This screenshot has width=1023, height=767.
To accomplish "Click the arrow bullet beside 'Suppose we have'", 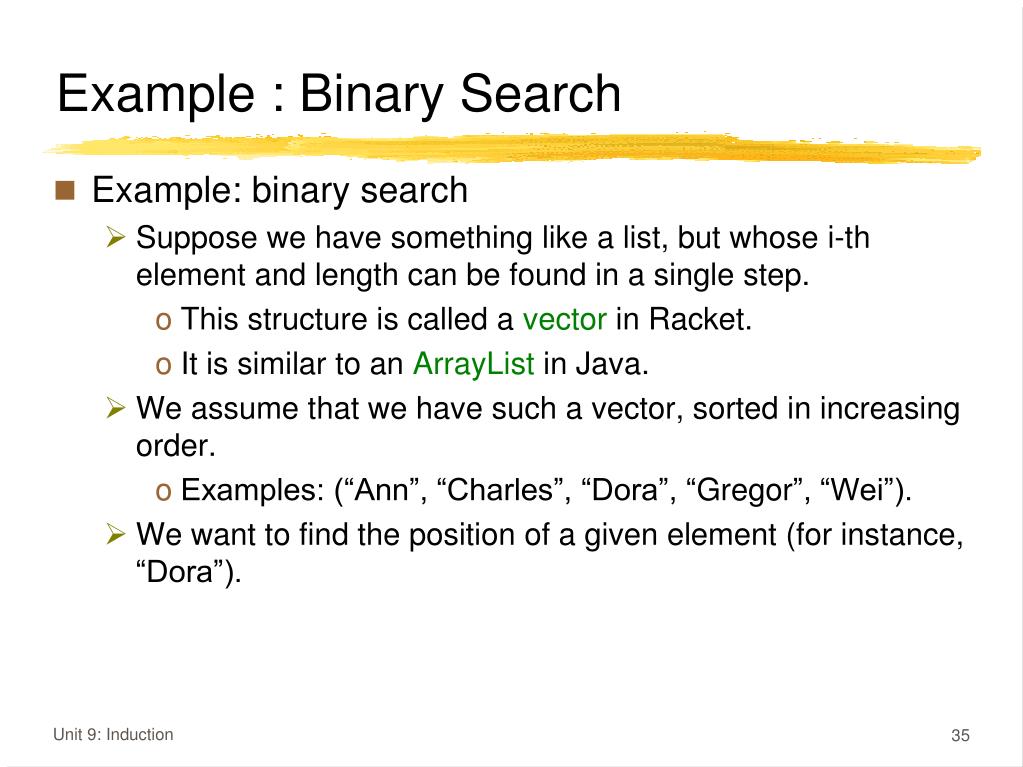I will coord(115,237).
